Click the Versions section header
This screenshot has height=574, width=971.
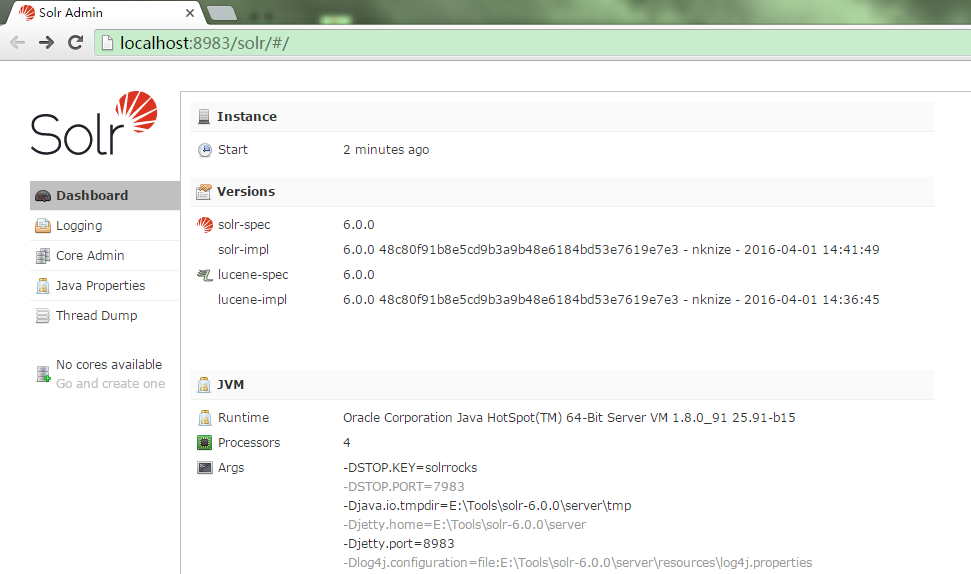coord(562,192)
